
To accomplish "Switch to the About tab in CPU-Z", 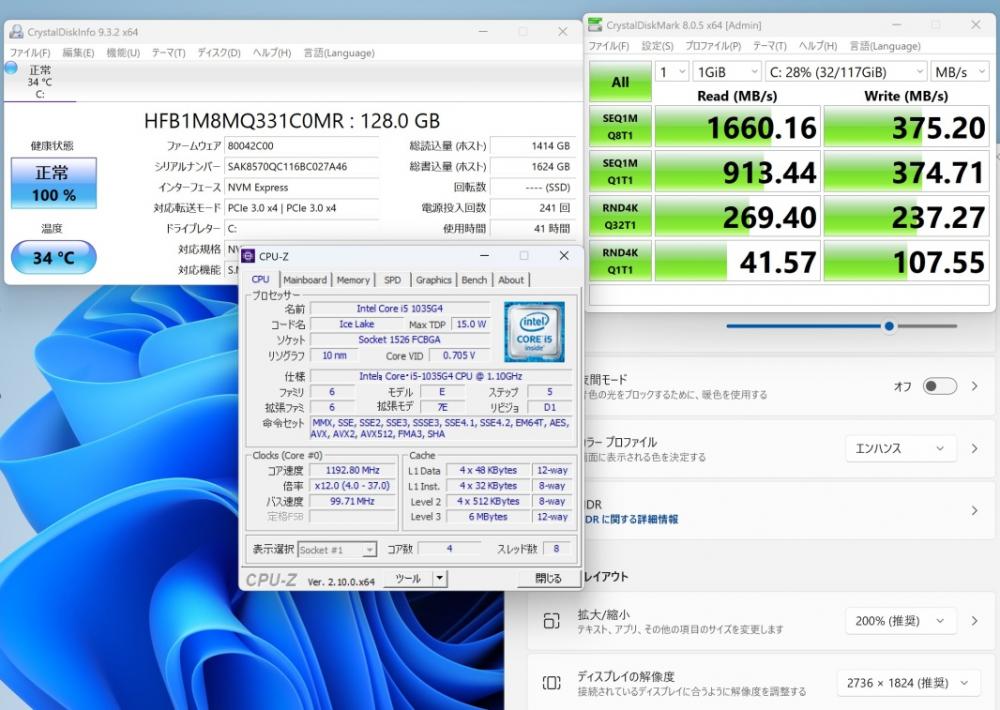I will tap(511, 279).
